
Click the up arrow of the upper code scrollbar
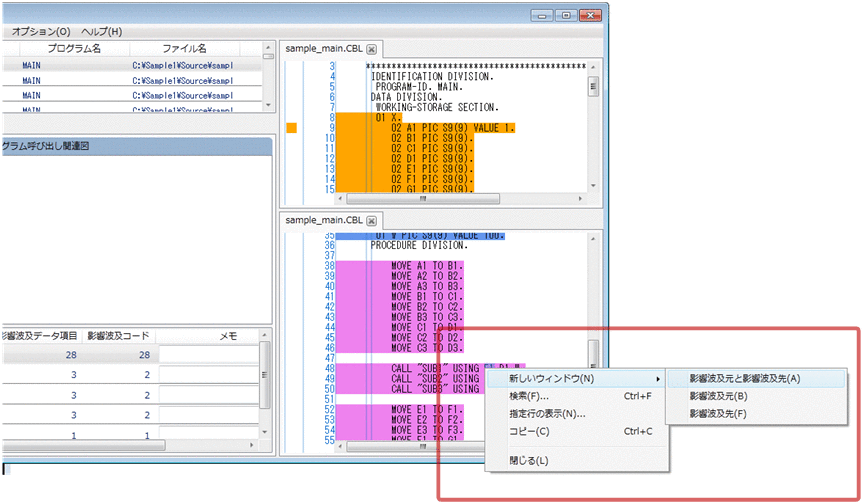(593, 66)
